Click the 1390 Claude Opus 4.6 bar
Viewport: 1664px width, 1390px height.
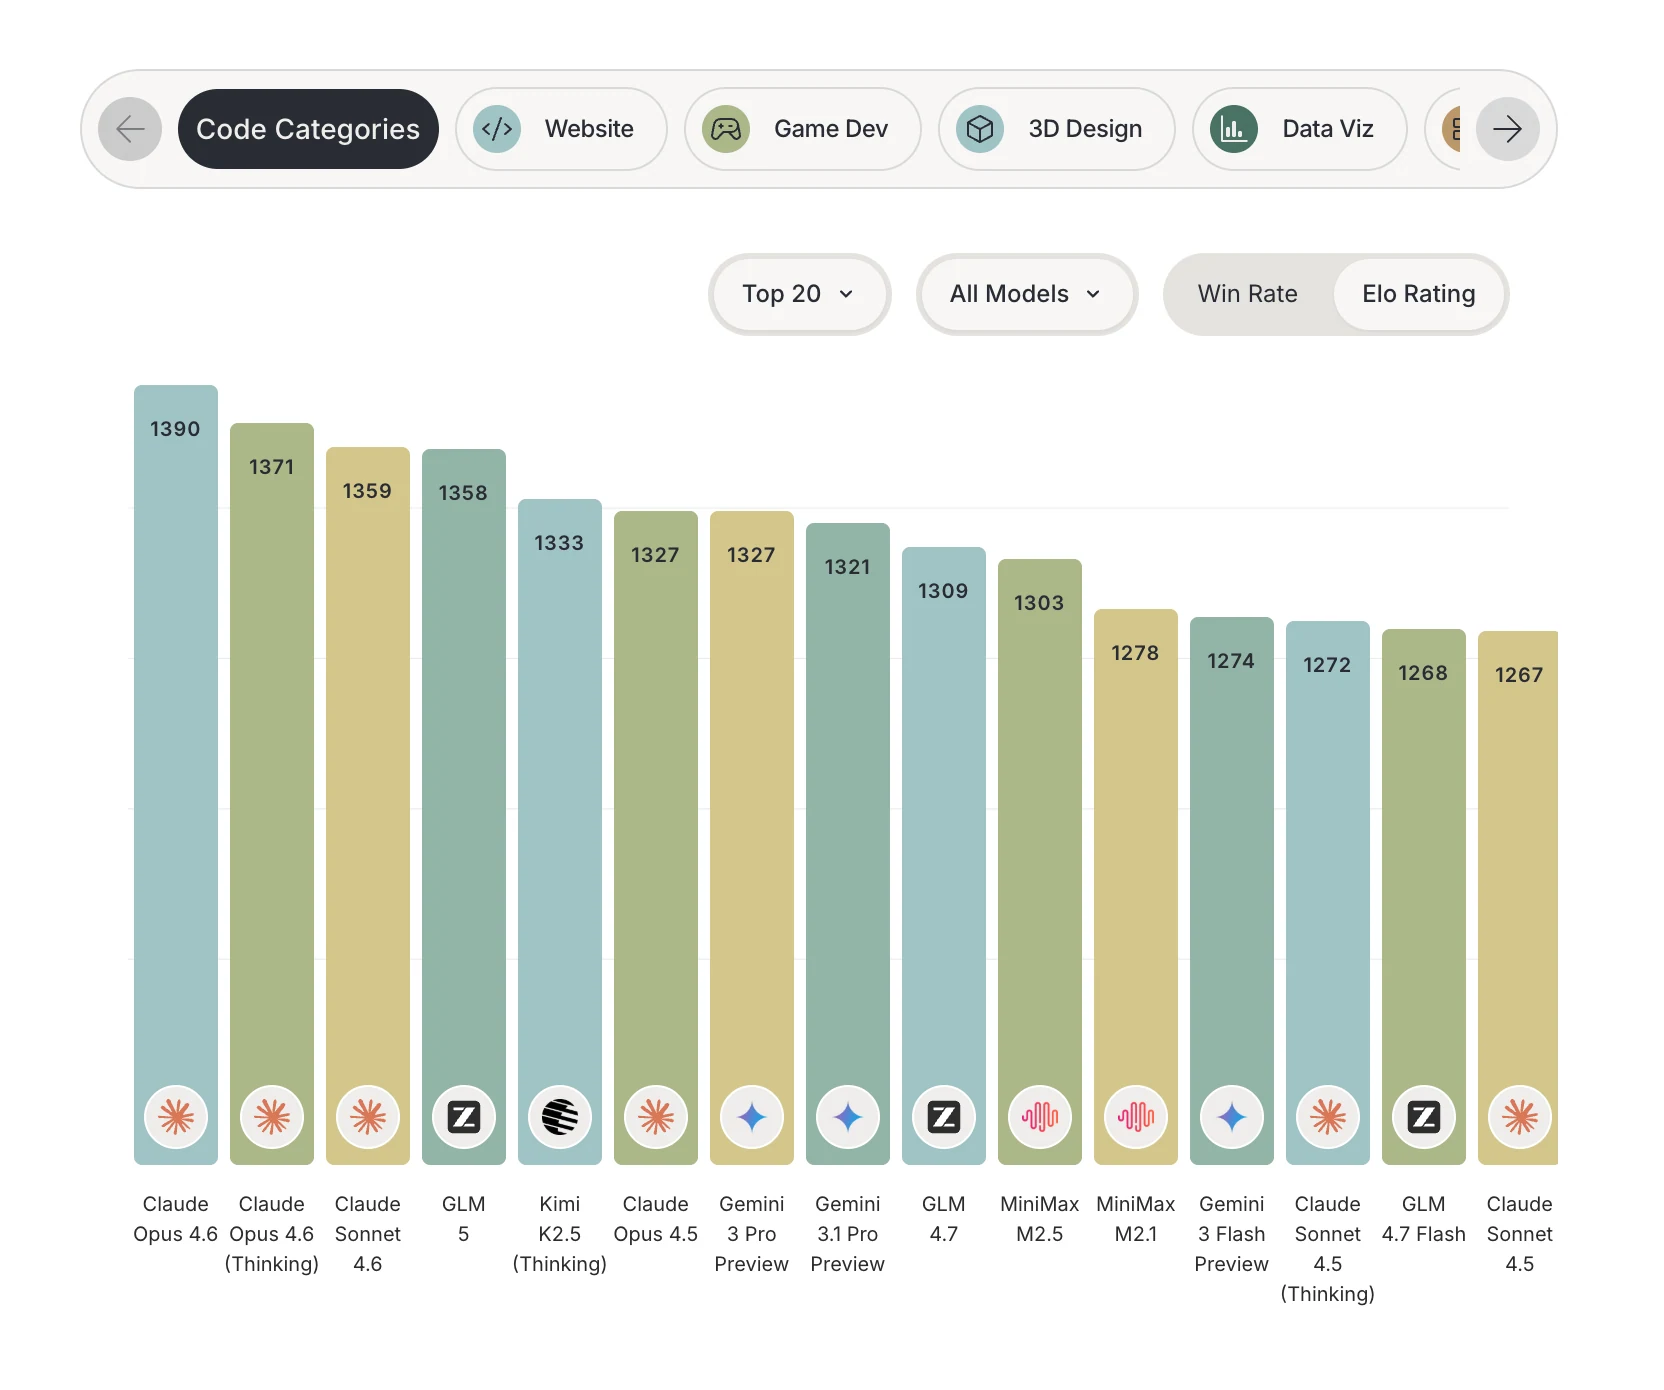point(176,775)
